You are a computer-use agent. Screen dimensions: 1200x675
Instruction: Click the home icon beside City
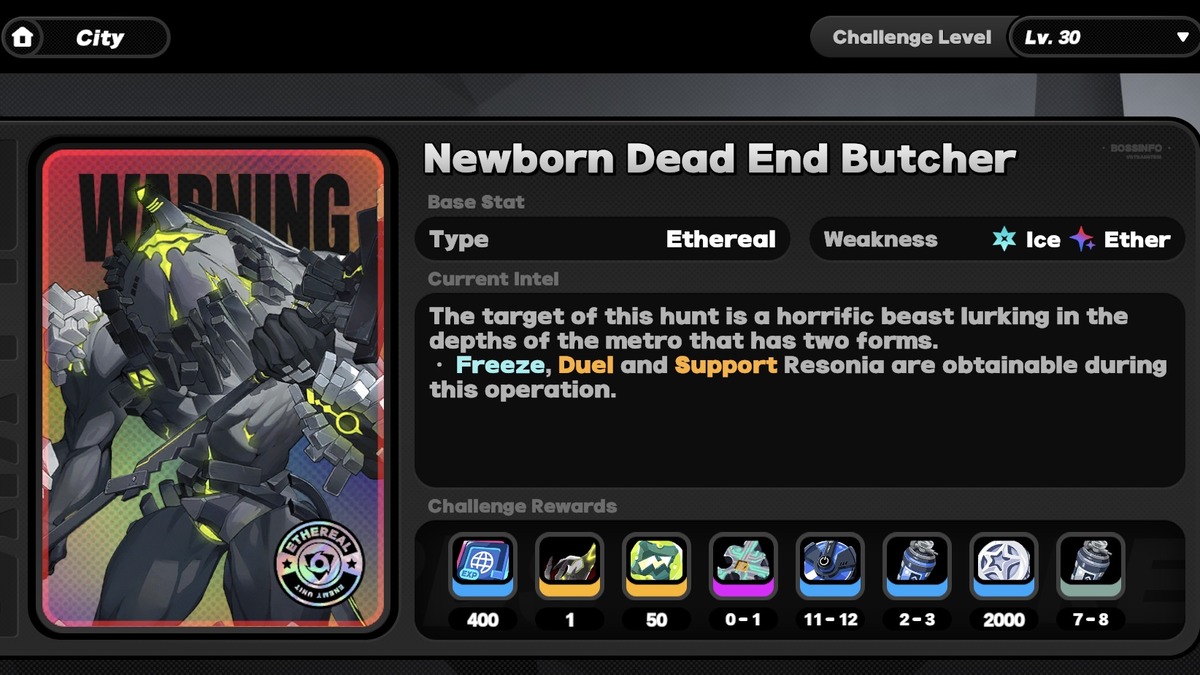pyautogui.click(x=22, y=38)
